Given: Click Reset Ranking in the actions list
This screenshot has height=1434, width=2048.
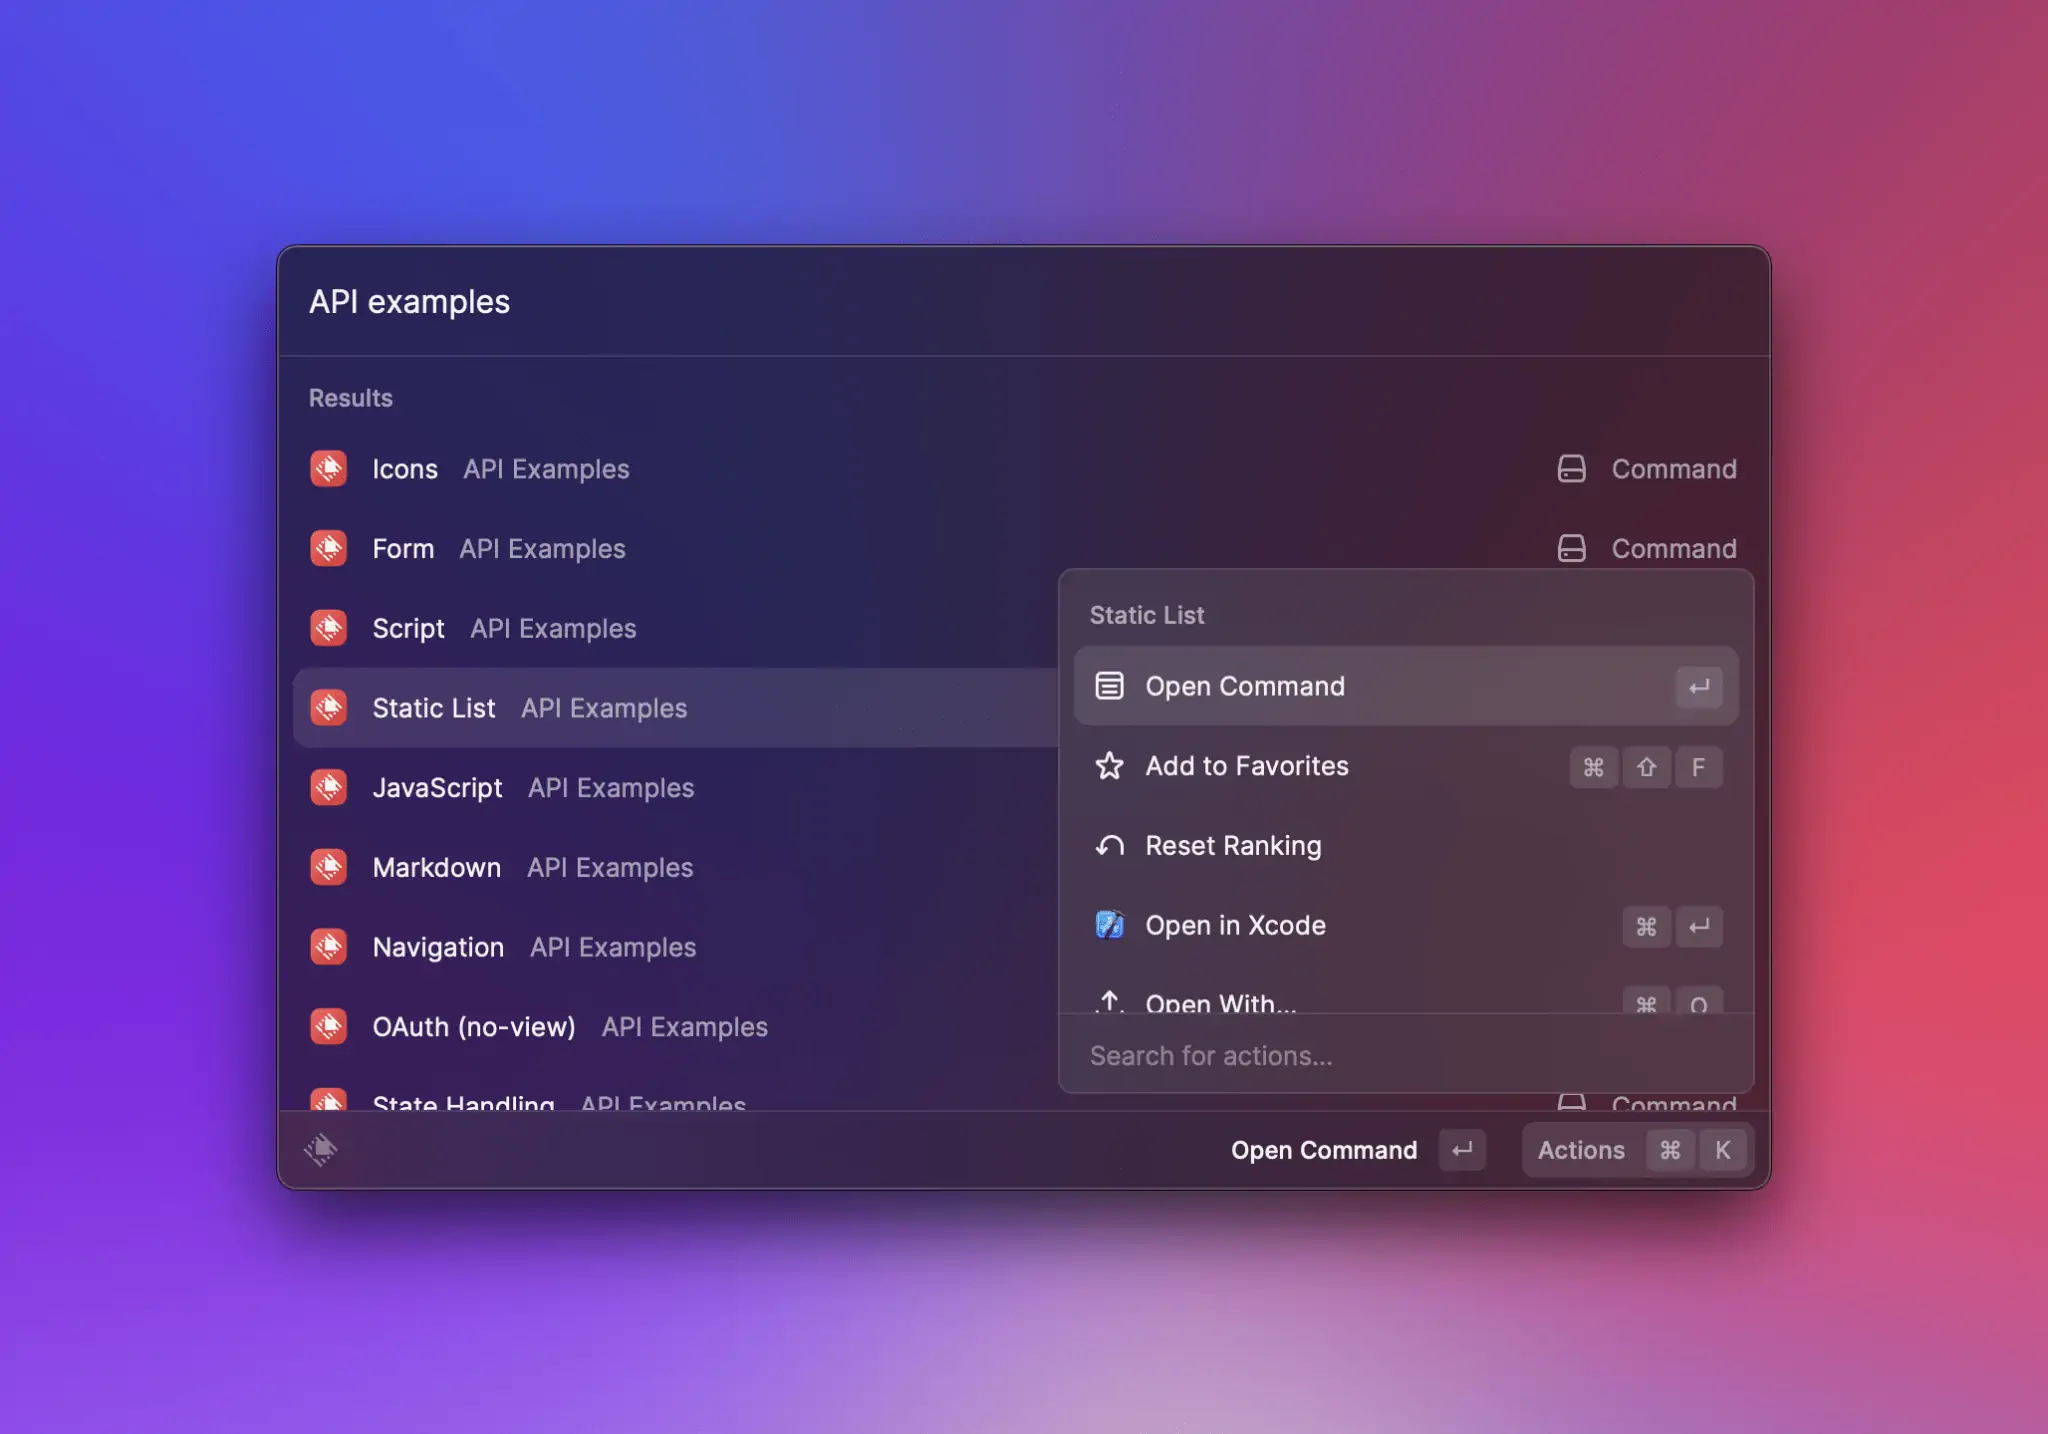Looking at the screenshot, I should pos(1233,845).
